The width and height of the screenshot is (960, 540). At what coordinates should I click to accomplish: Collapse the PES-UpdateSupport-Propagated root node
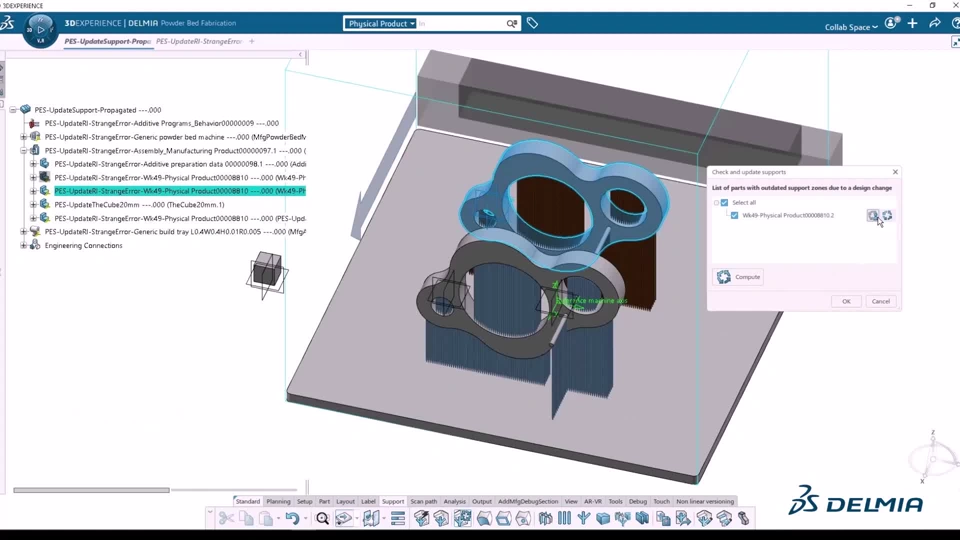click(13, 110)
